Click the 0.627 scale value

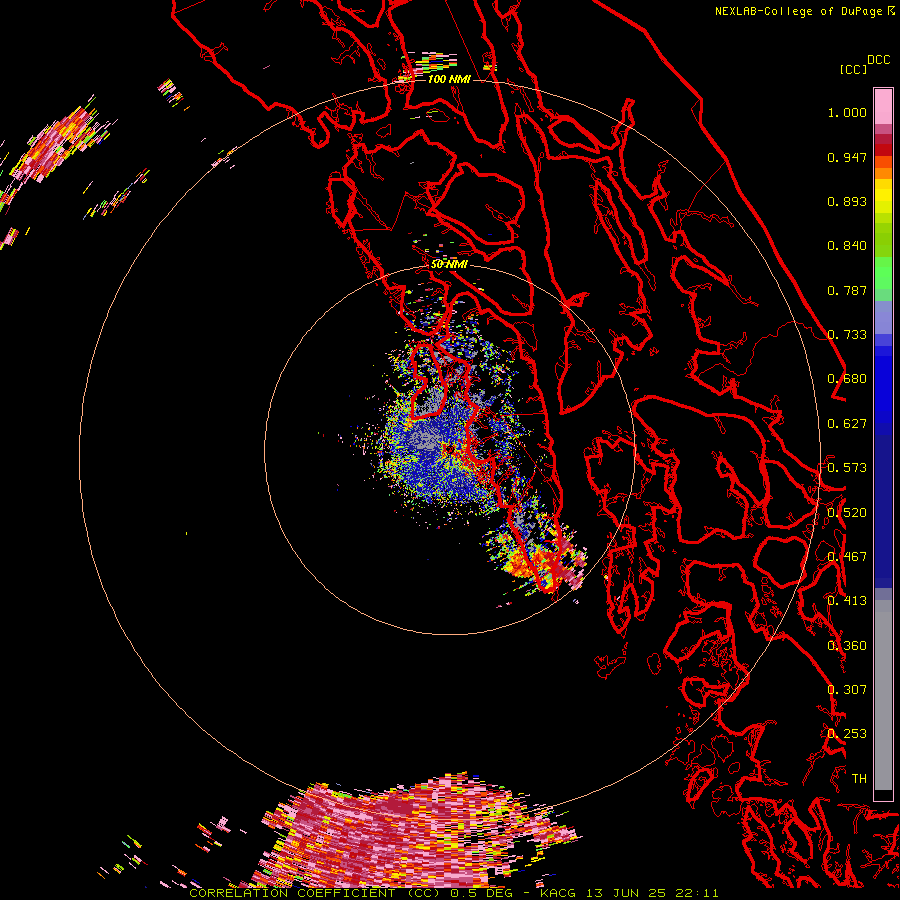tap(847, 424)
